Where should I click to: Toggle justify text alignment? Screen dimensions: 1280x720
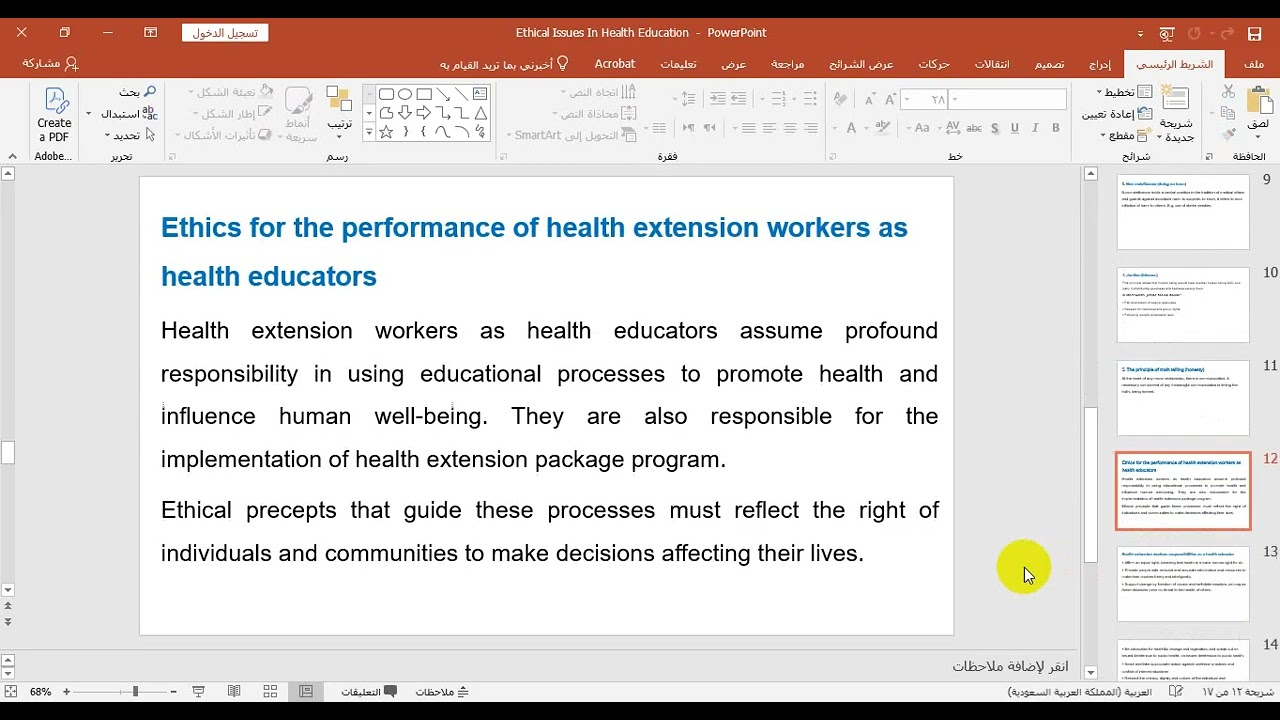coord(747,128)
